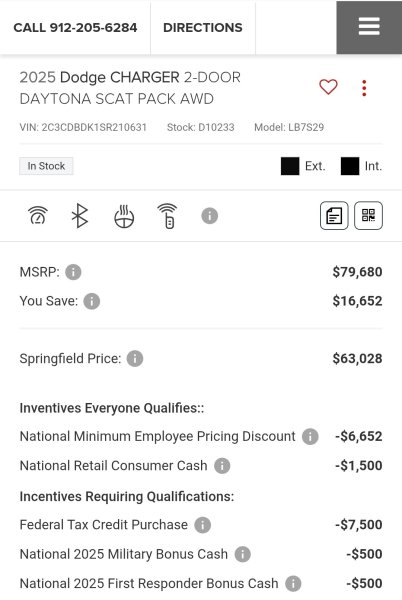Click the 2025 Dodge Charger vehicle title

click(x=130, y=88)
